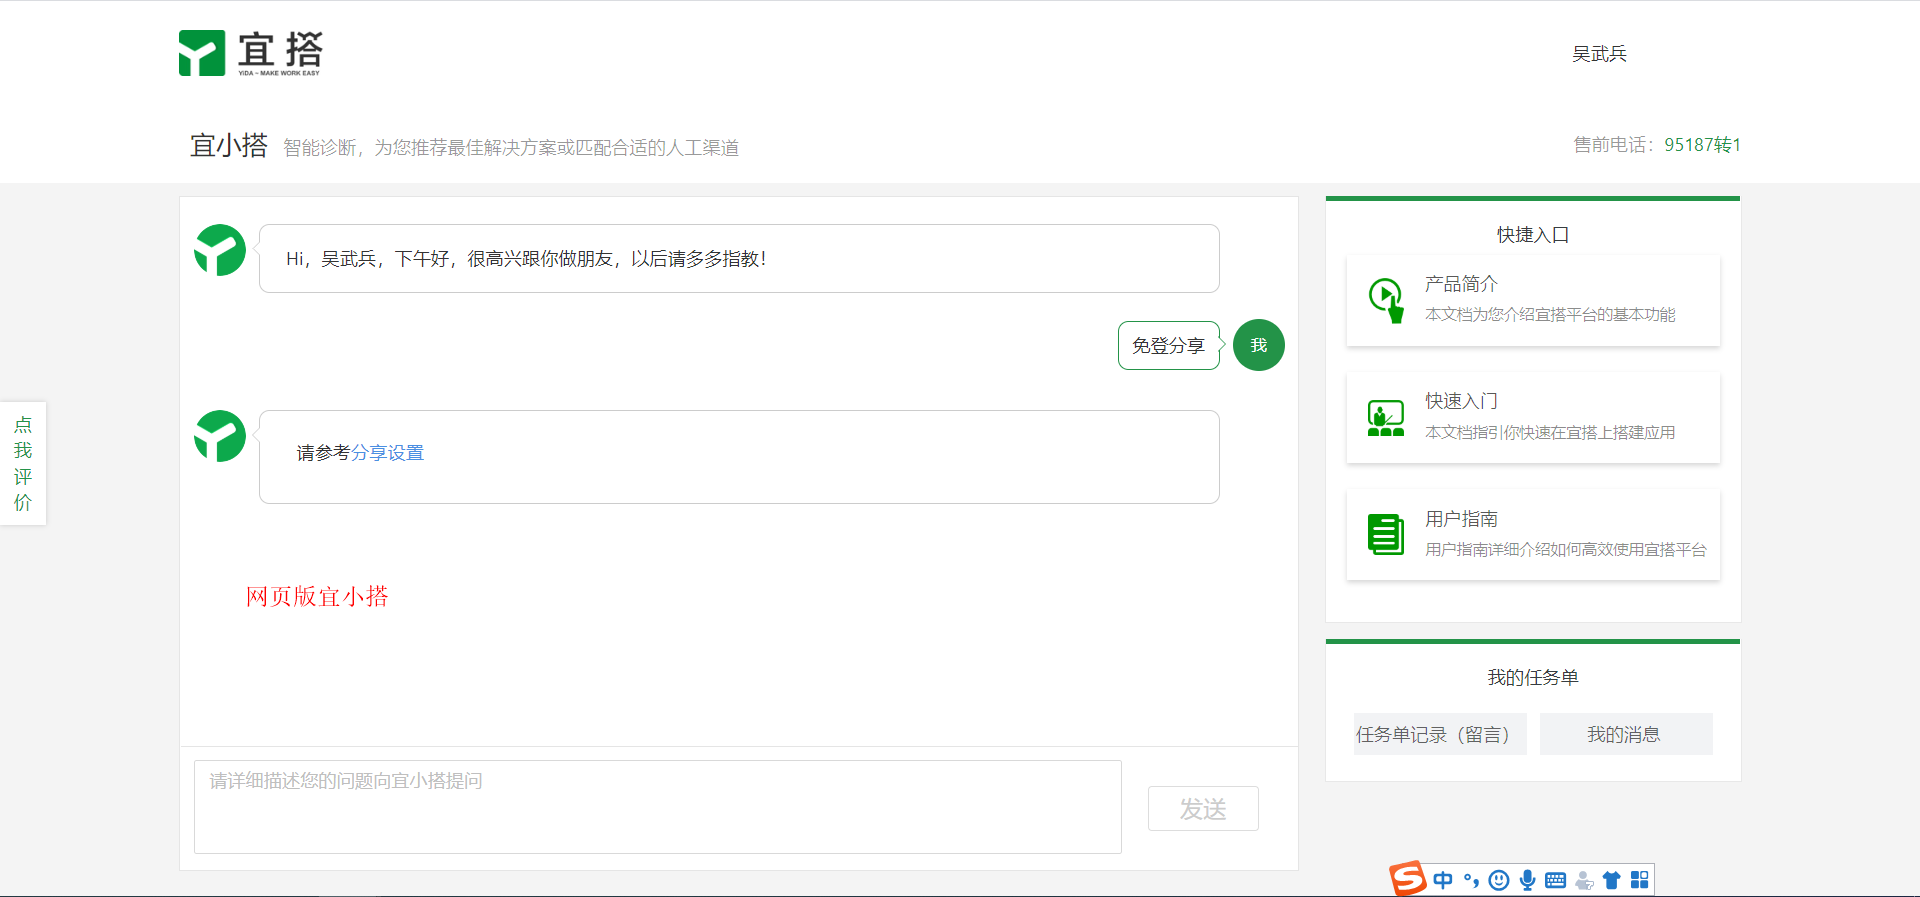Screen dimensions: 1920x897
Task: Click the green 我 user avatar
Action: [x=1259, y=345]
